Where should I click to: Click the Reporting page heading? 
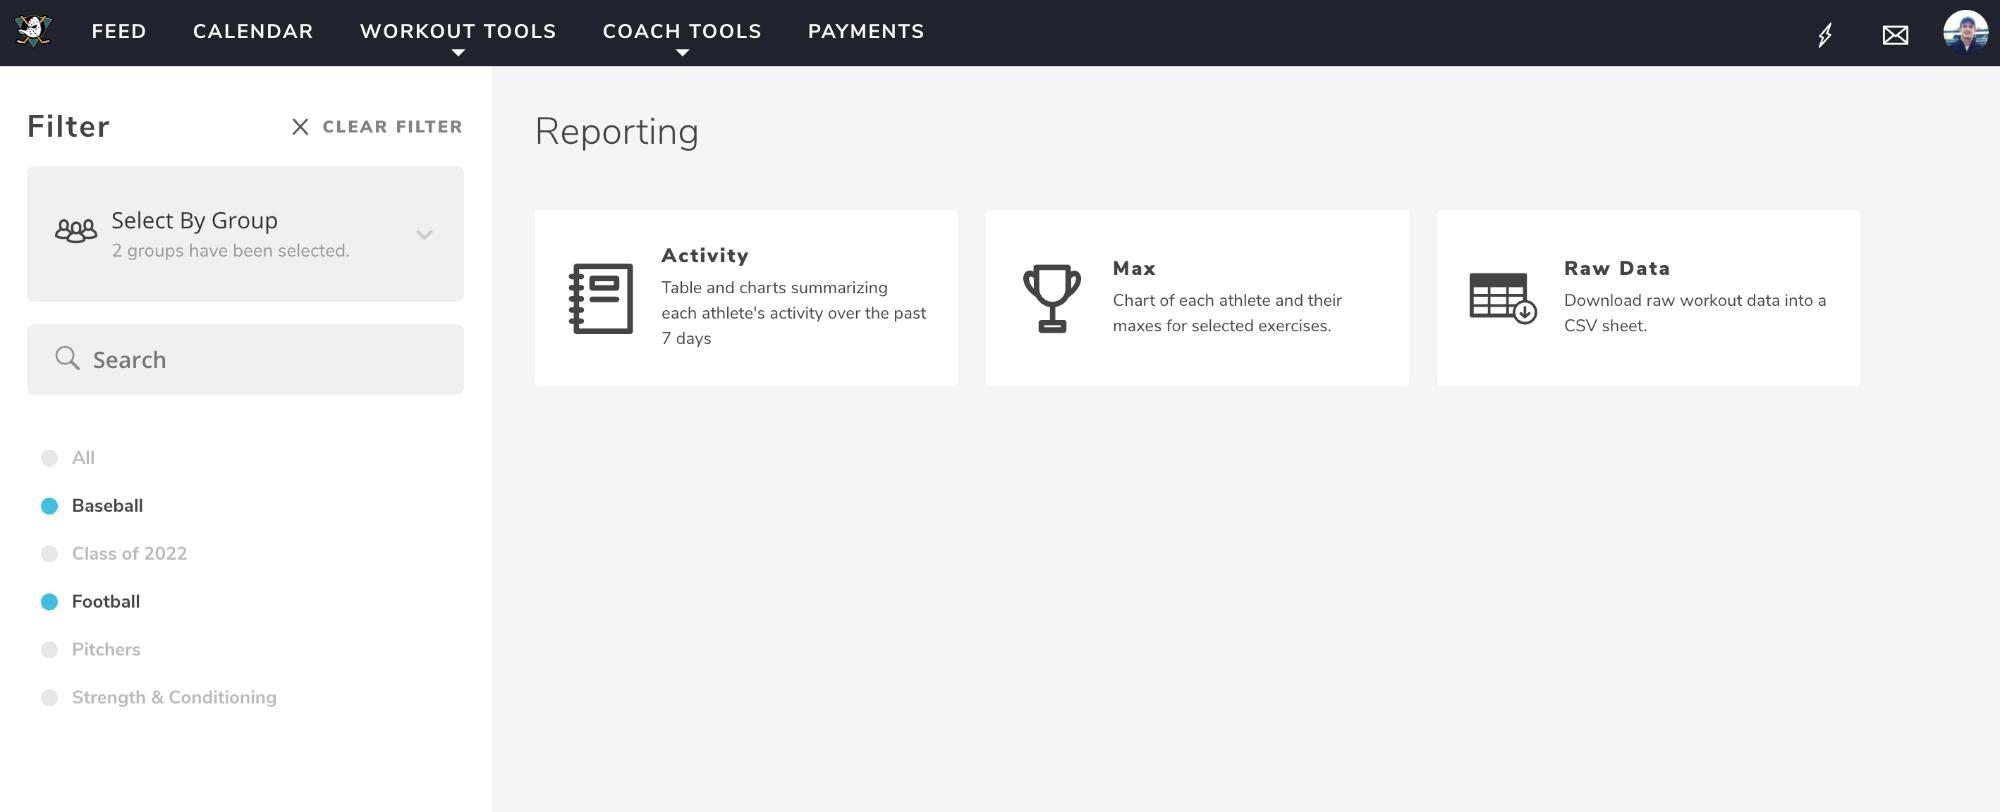click(616, 132)
